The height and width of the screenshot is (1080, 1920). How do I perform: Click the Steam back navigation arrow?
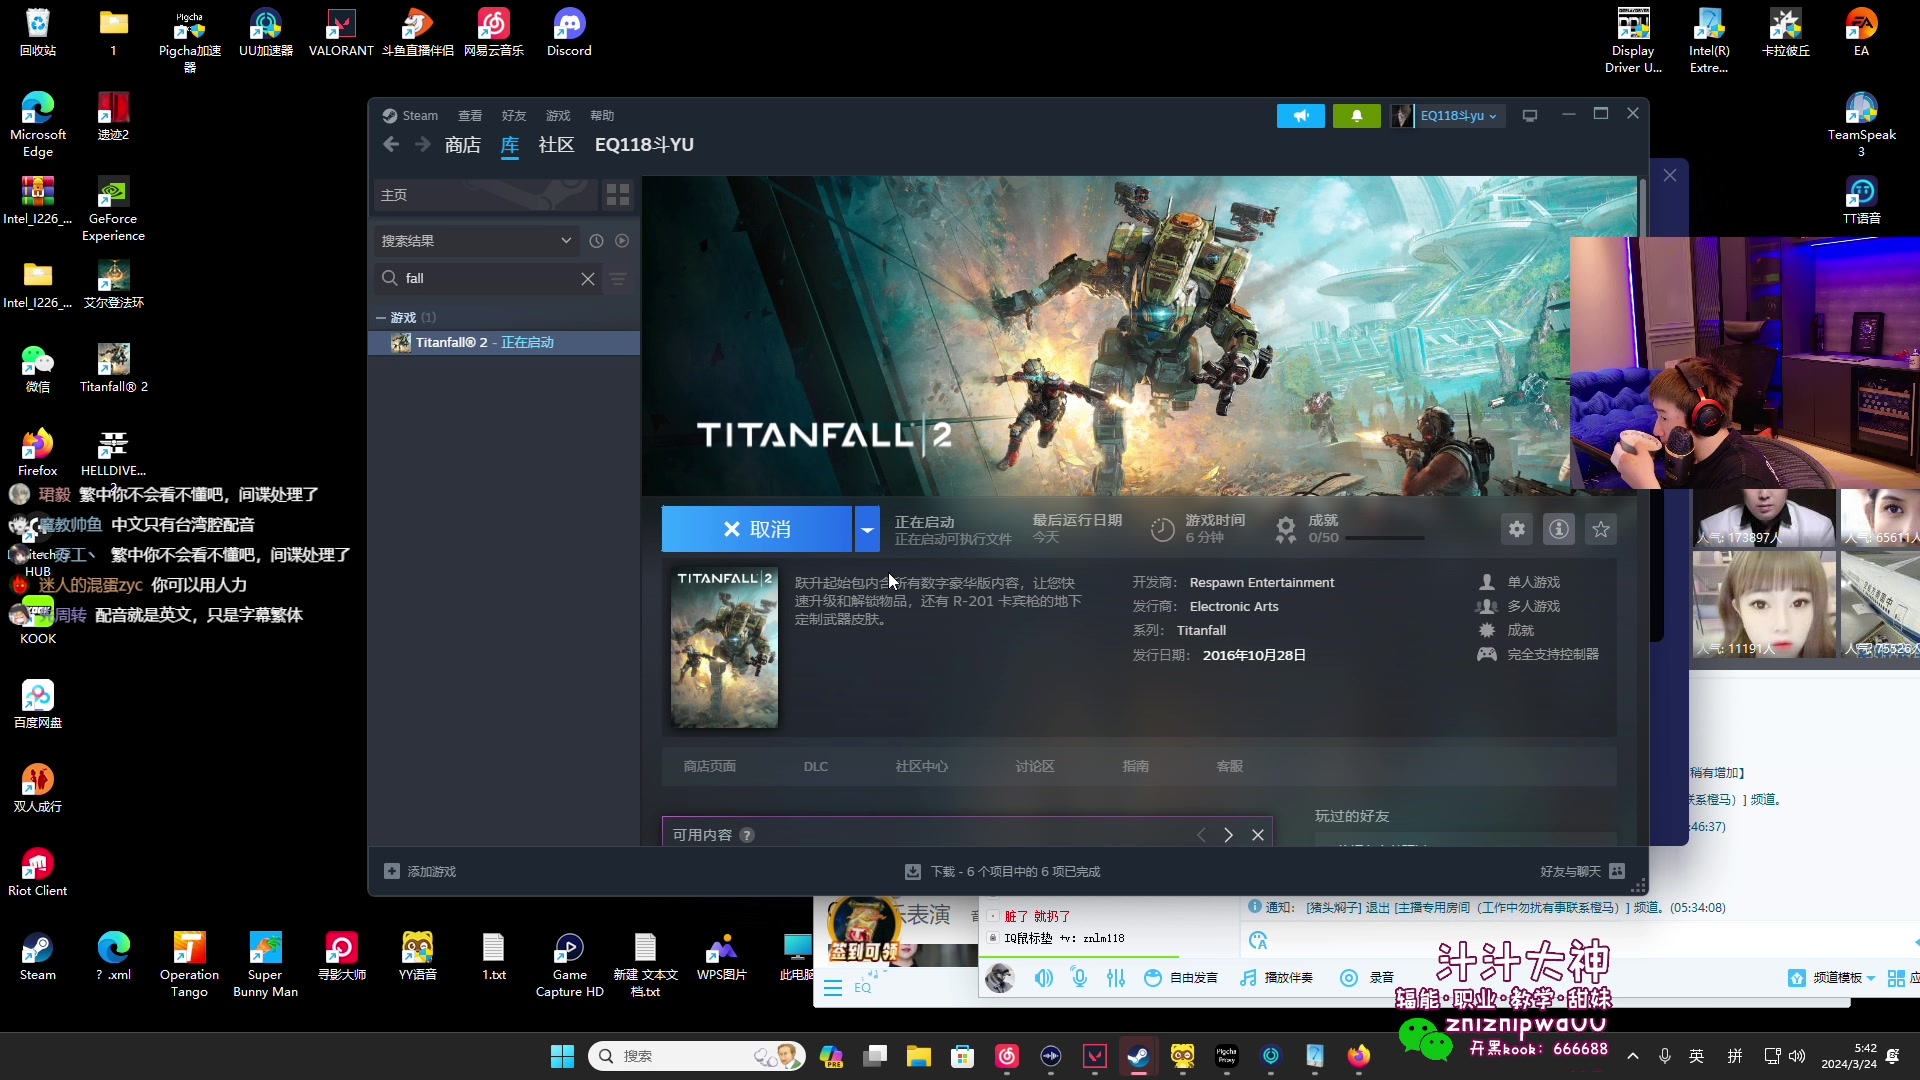(391, 145)
